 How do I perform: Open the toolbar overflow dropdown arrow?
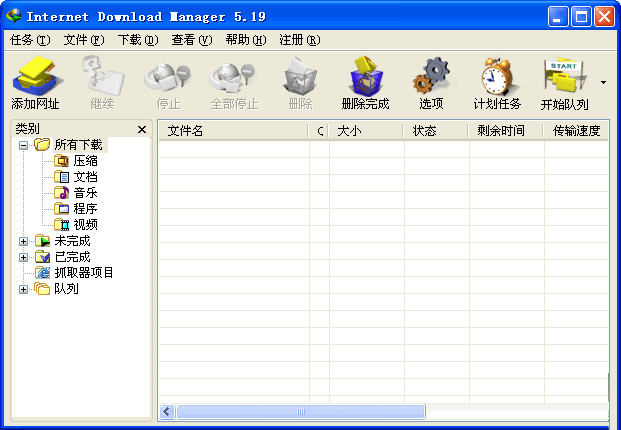(x=603, y=82)
